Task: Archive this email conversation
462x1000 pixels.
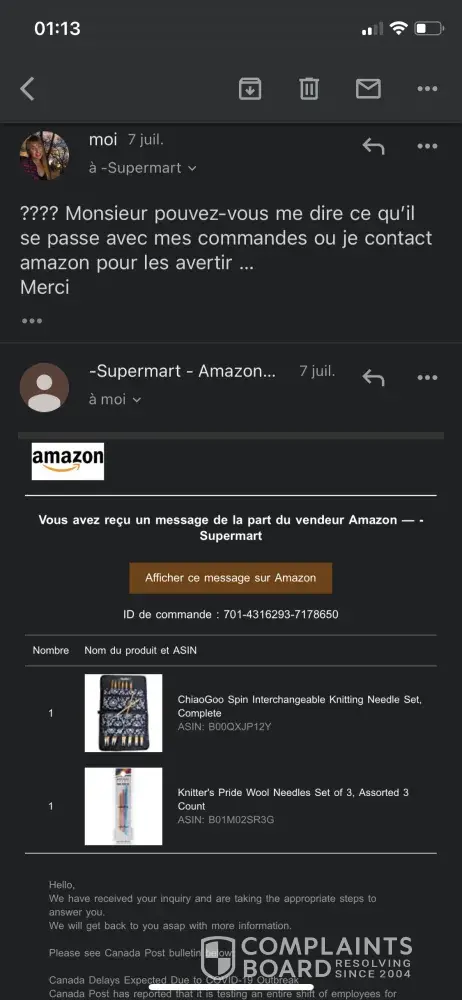Action: [250, 89]
